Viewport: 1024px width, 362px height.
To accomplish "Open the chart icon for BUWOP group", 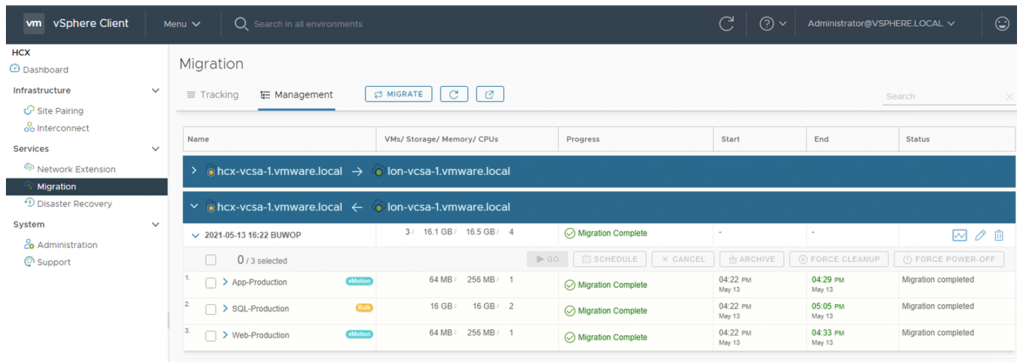I will point(959,235).
